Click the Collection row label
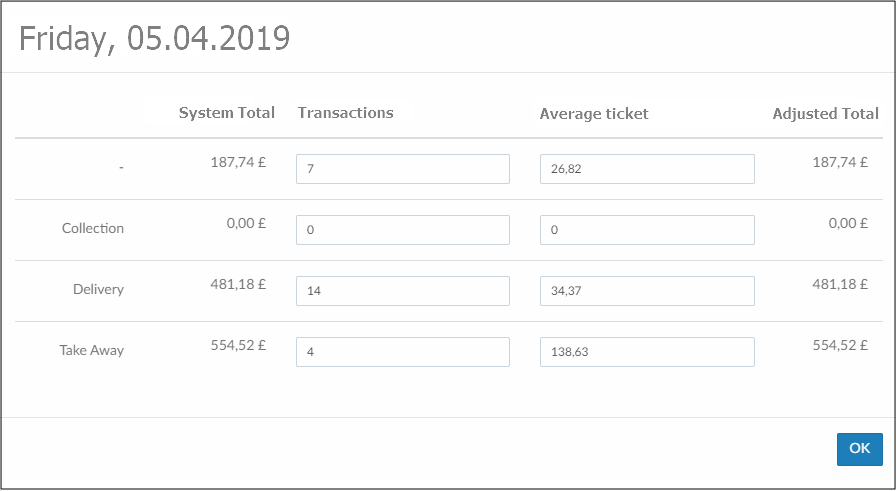Viewport: 896px width, 491px height. pos(93,229)
